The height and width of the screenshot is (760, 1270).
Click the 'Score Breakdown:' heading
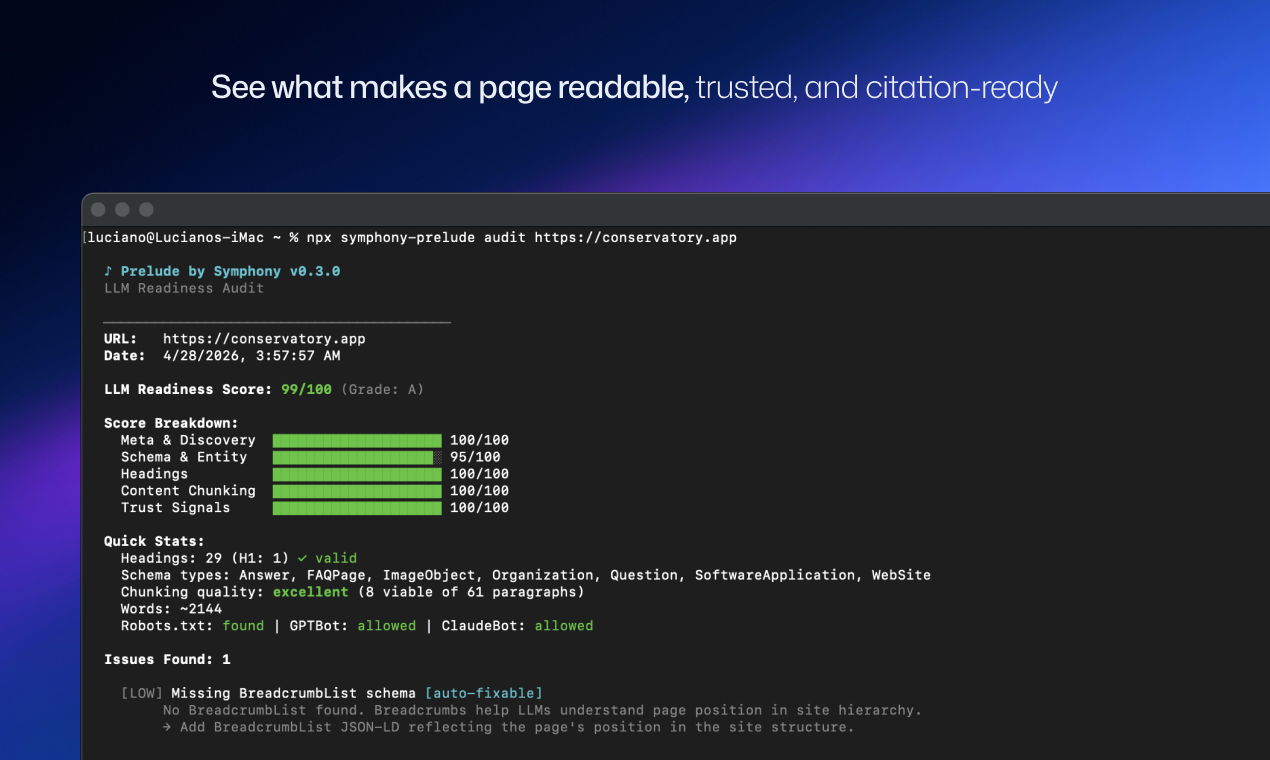[171, 423]
